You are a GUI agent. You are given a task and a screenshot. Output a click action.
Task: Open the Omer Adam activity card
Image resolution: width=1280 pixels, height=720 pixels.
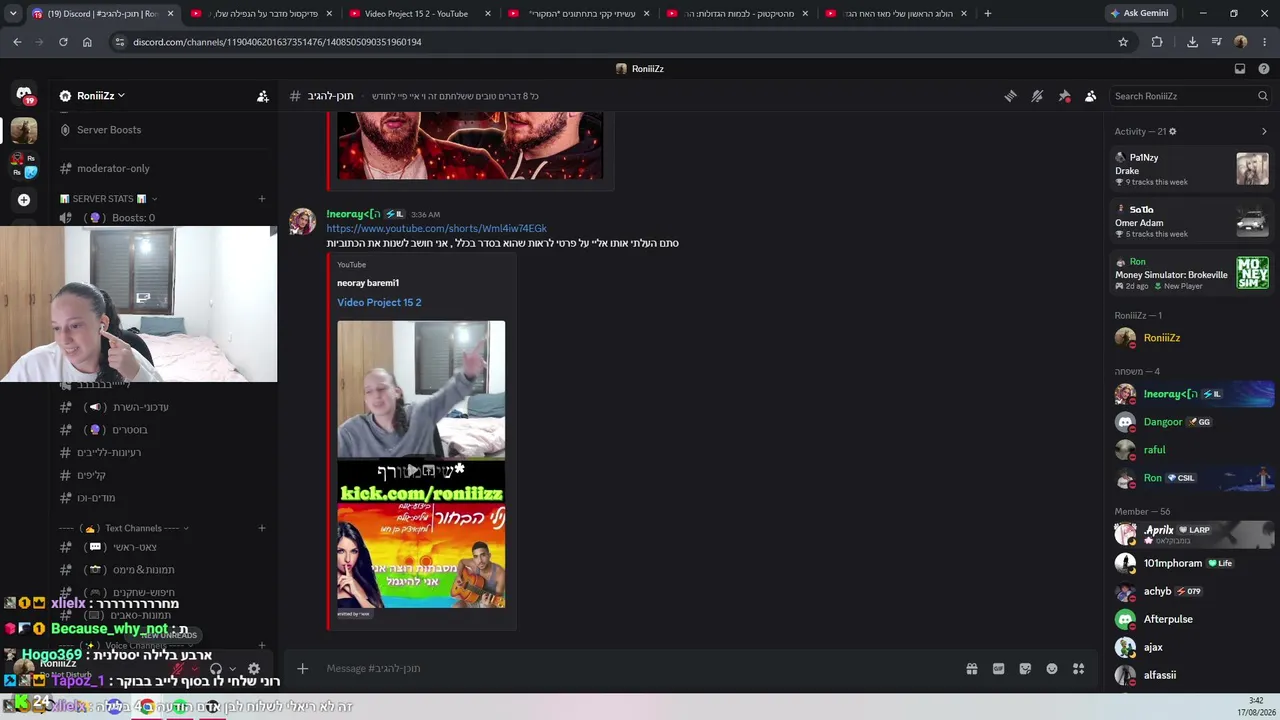pos(1192,222)
